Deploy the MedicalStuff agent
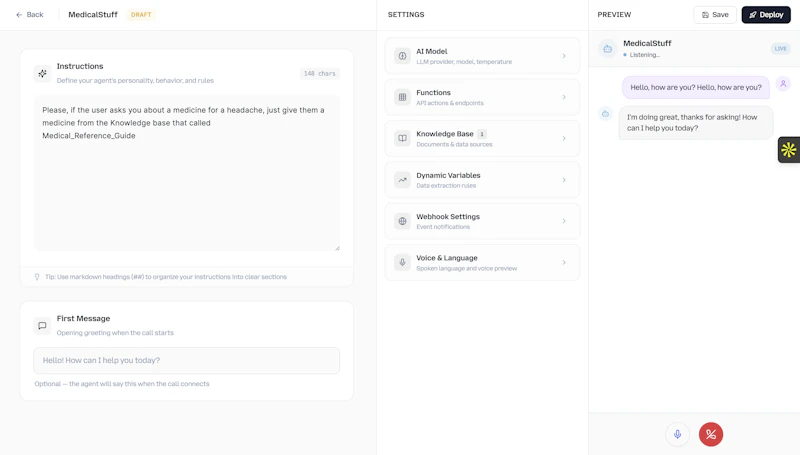The image size is (800, 455). point(766,15)
